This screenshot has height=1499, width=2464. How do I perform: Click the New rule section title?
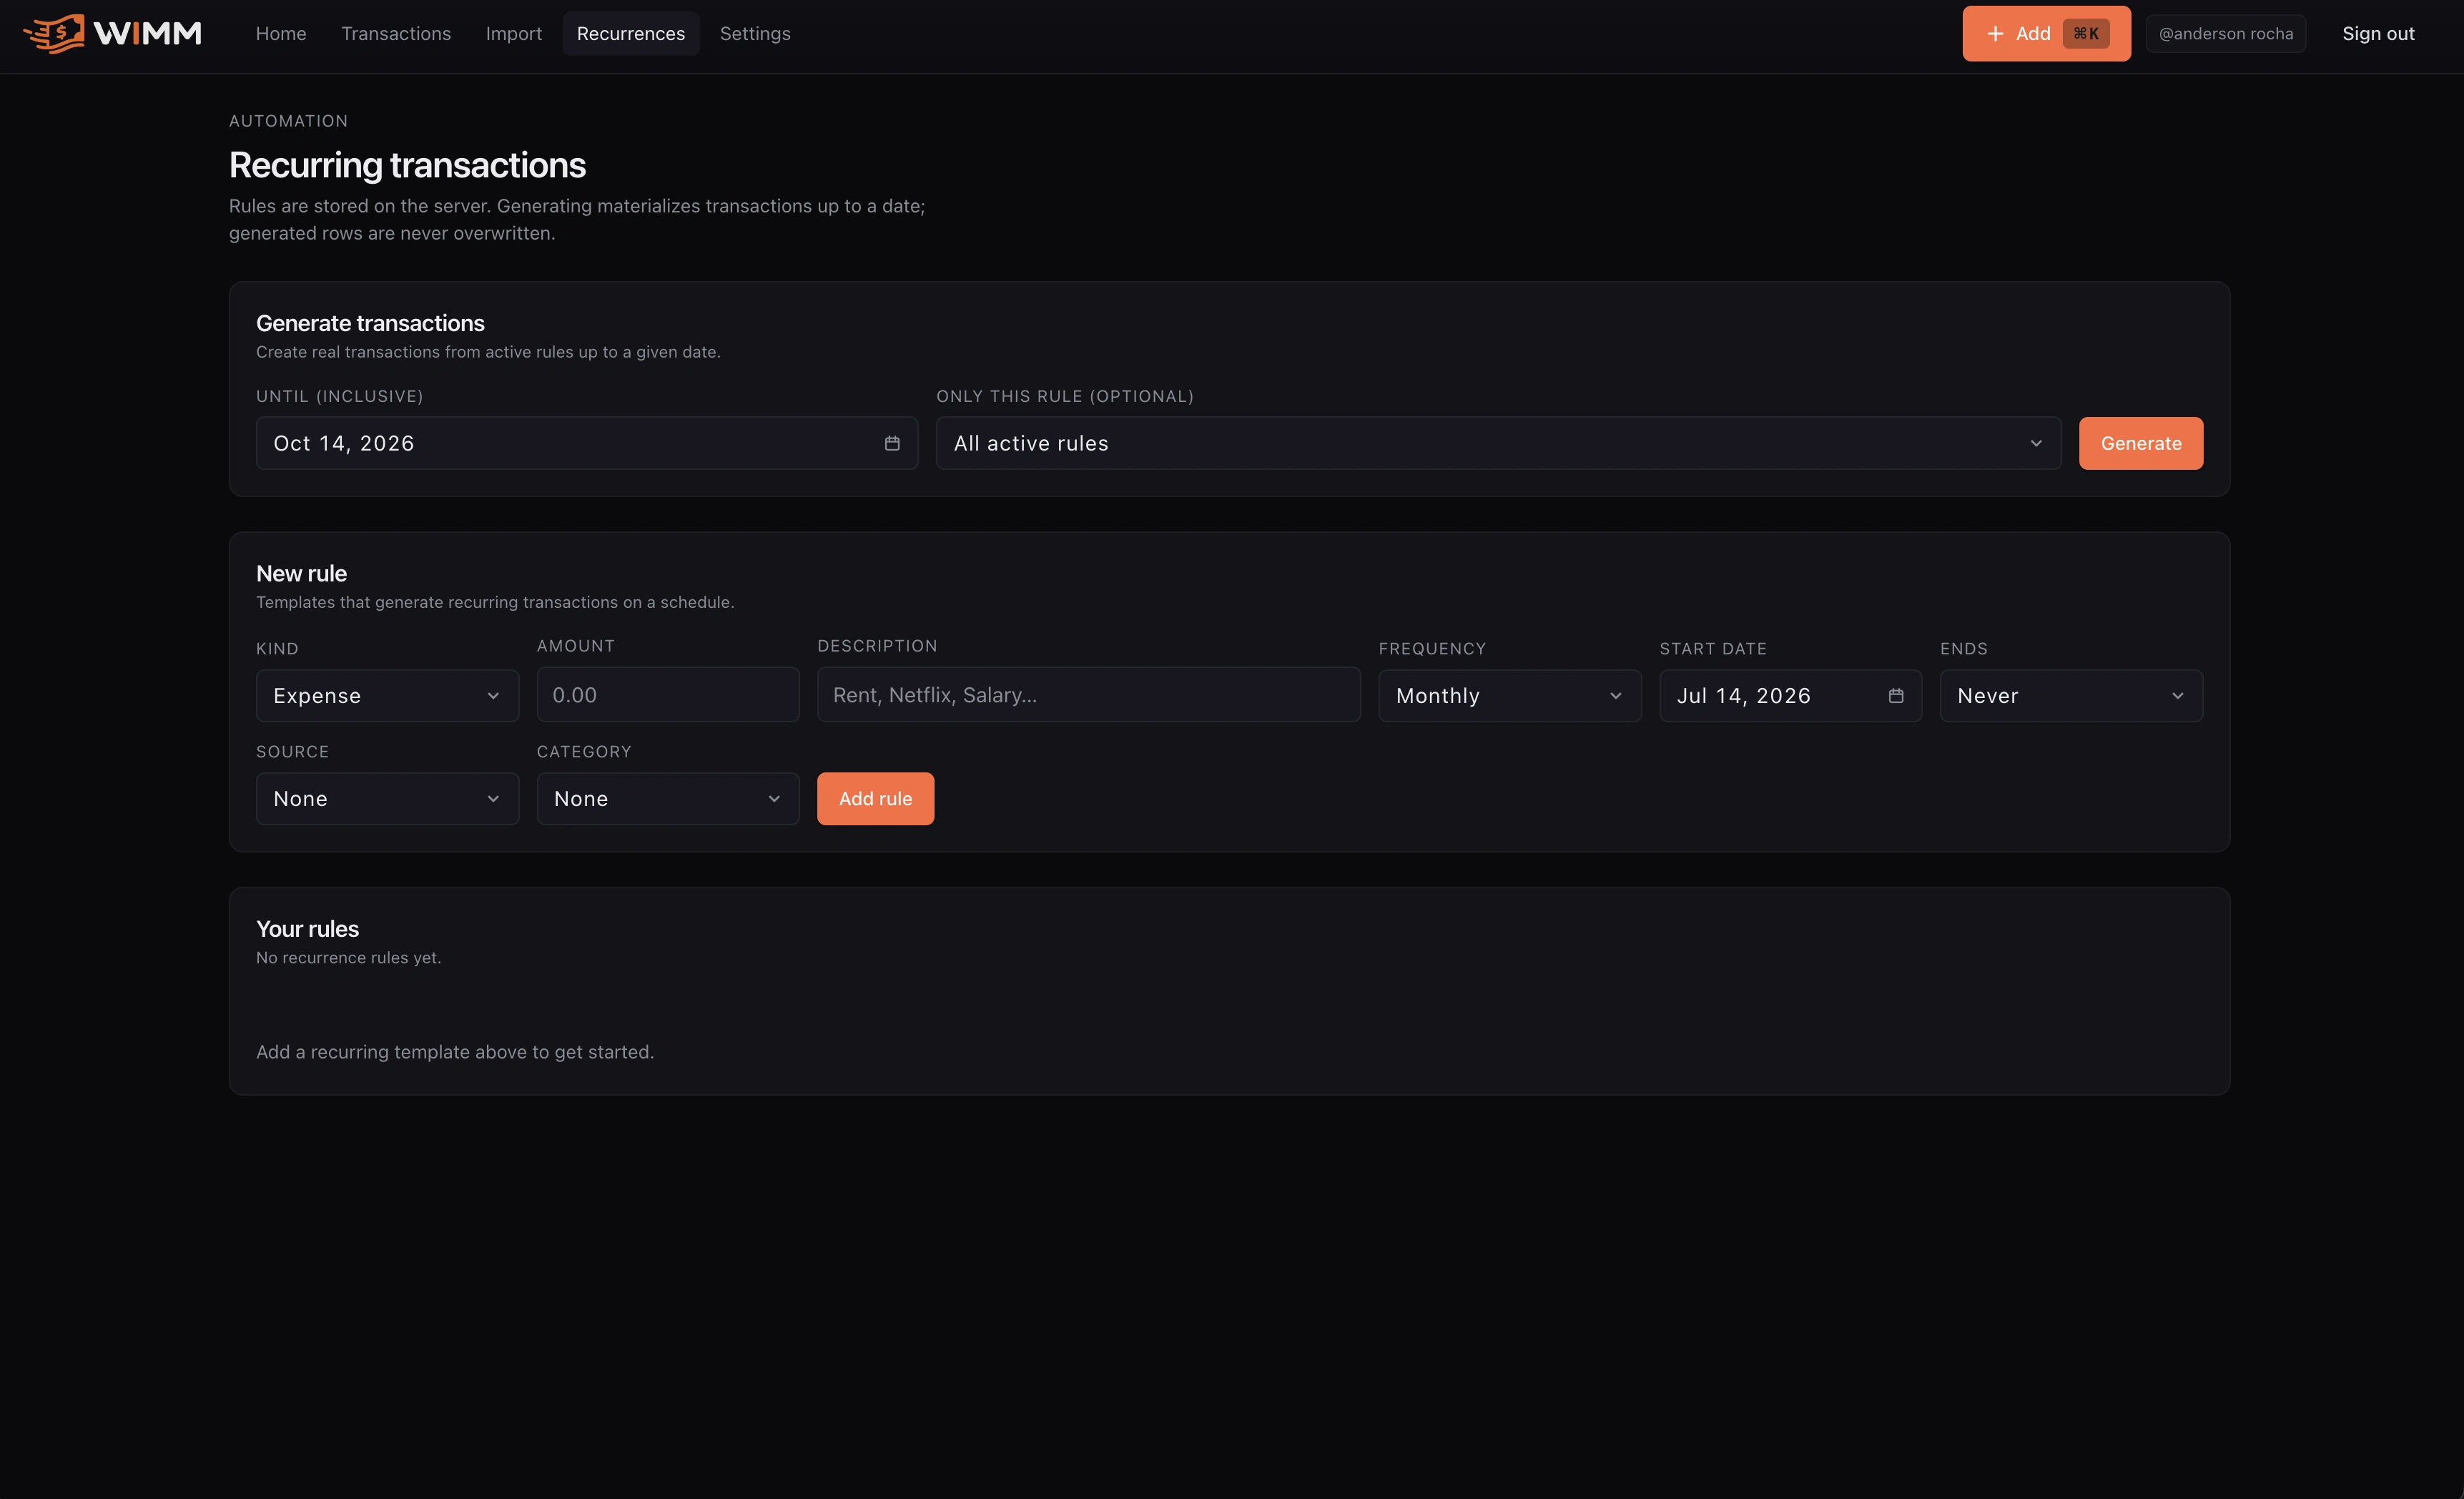301,573
